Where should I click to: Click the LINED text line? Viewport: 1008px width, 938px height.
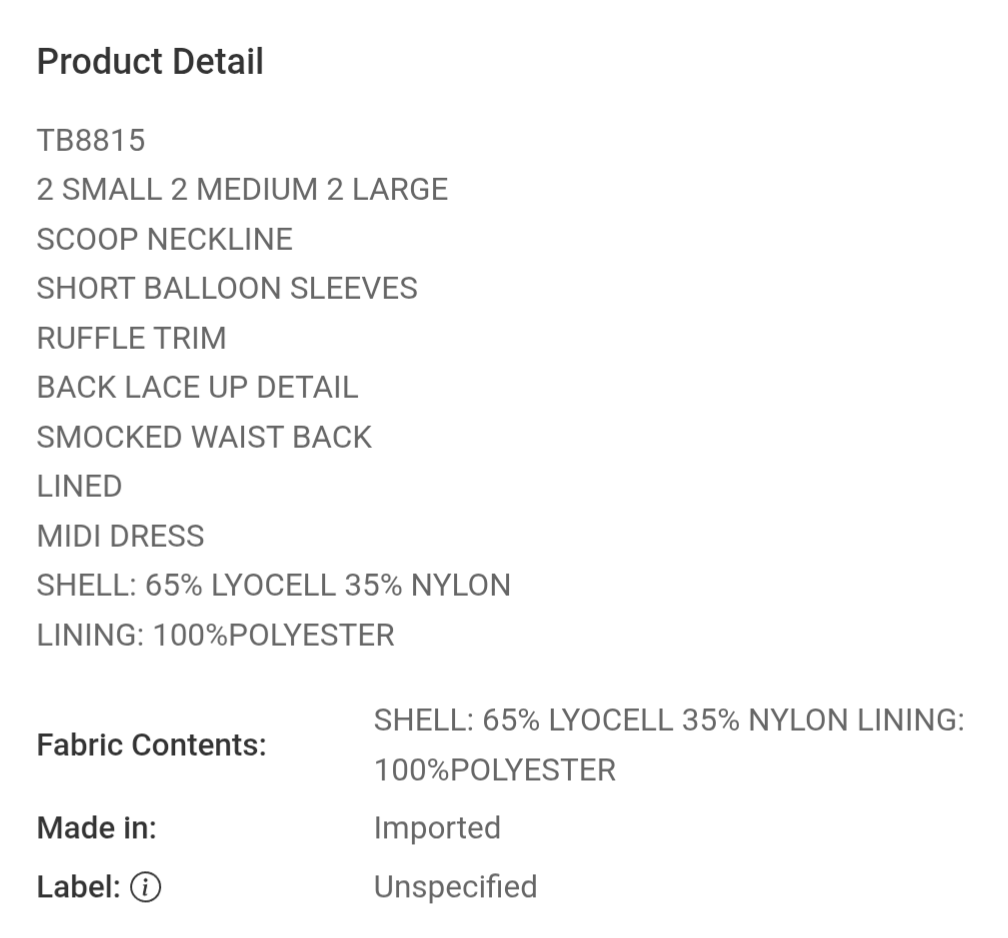tap(79, 487)
